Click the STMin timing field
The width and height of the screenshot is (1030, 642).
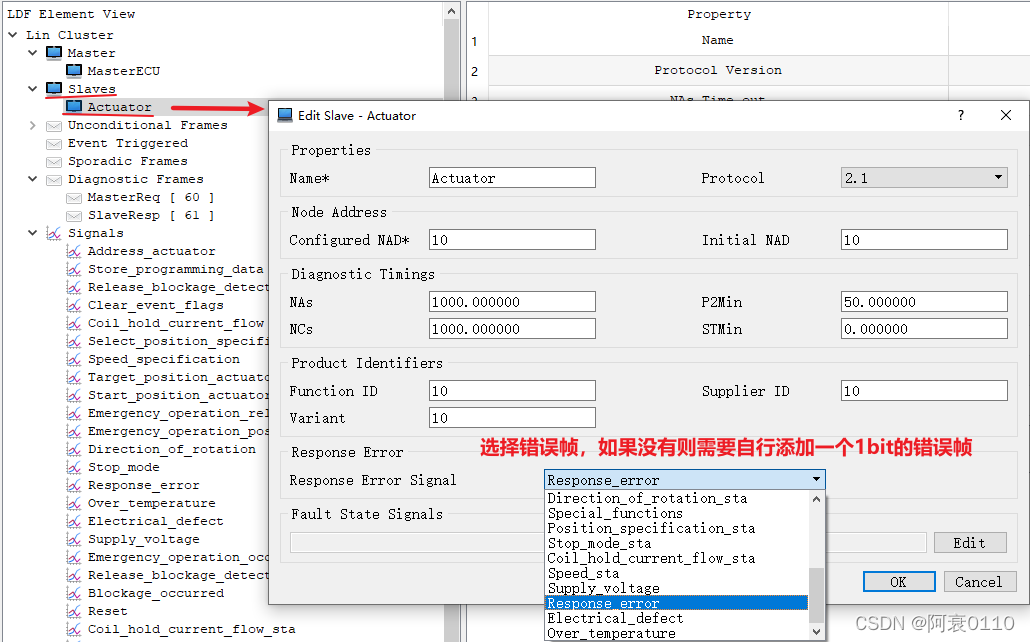924,329
